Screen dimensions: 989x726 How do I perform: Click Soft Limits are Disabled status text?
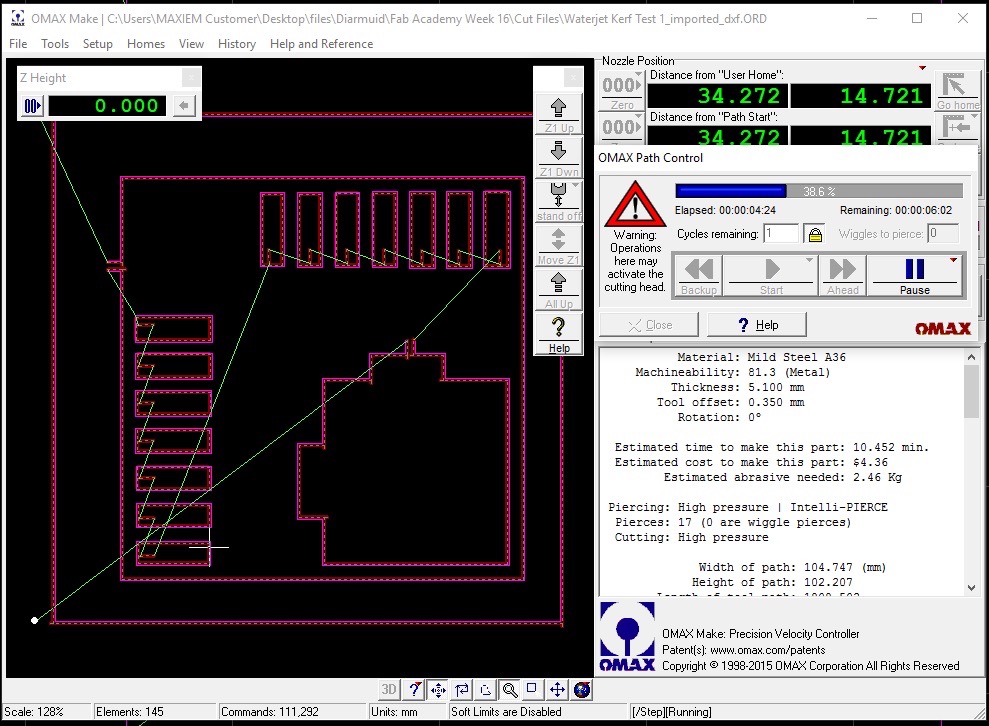[506, 711]
